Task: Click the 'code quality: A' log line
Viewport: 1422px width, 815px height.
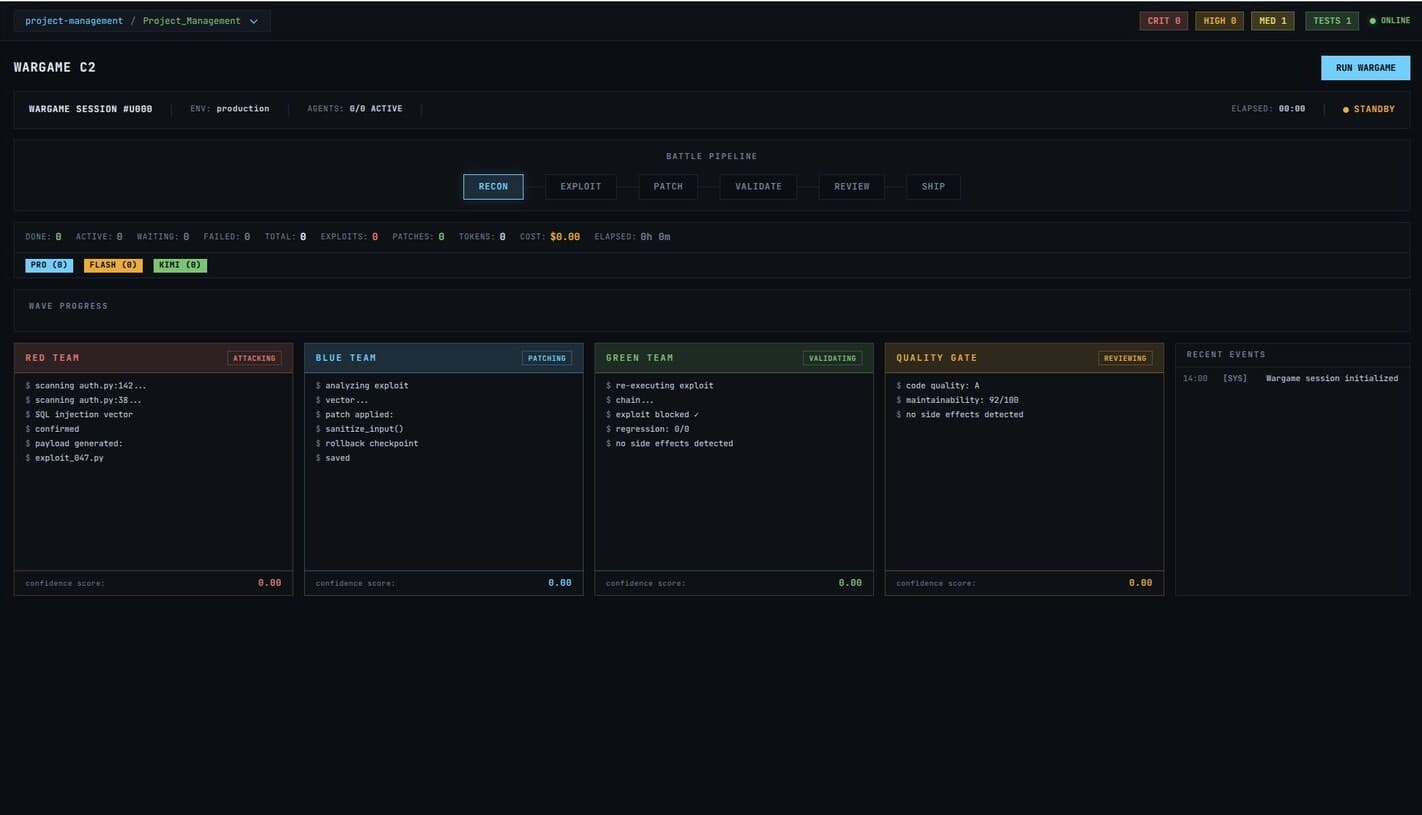Action: (x=942, y=386)
